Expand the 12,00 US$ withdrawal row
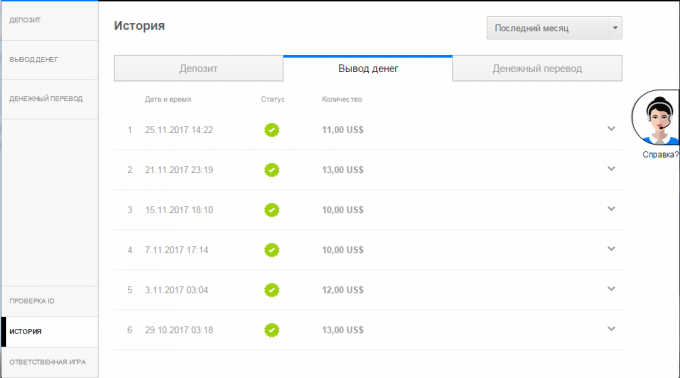This screenshot has width=680, height=378. [611, 289]
